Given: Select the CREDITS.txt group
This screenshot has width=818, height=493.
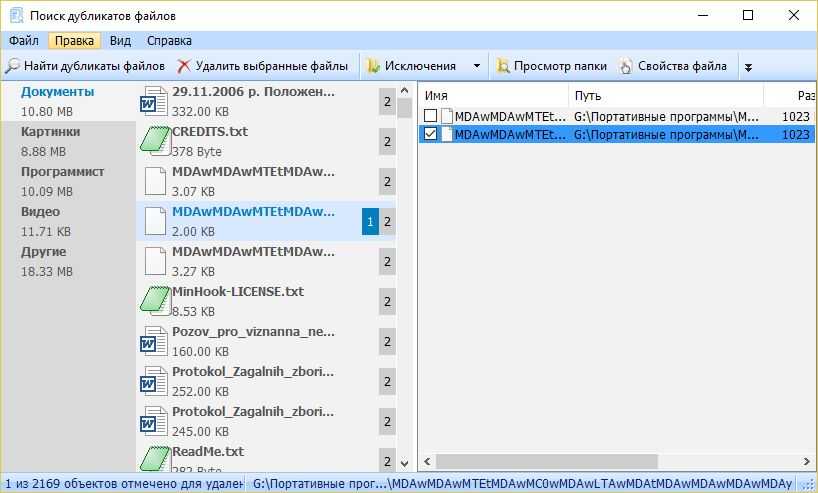Looking at the screenshot, I should pos(266,141).
